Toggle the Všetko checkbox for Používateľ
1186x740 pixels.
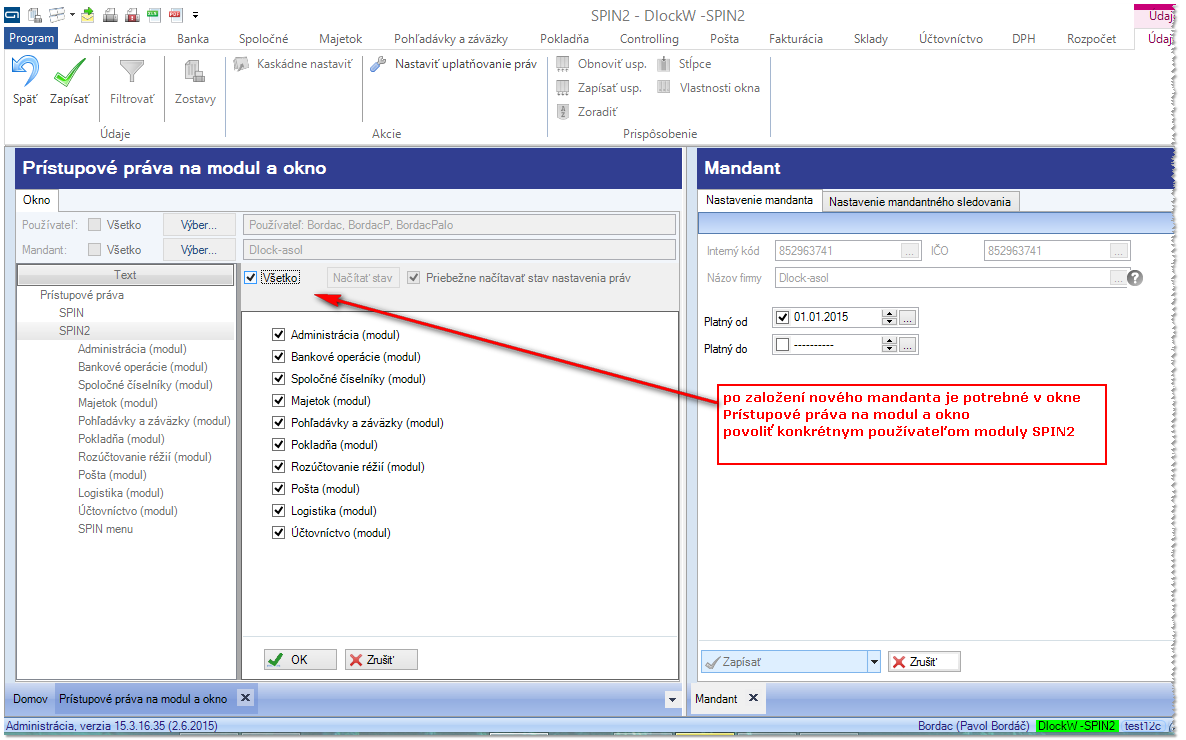tap(95, 225)
